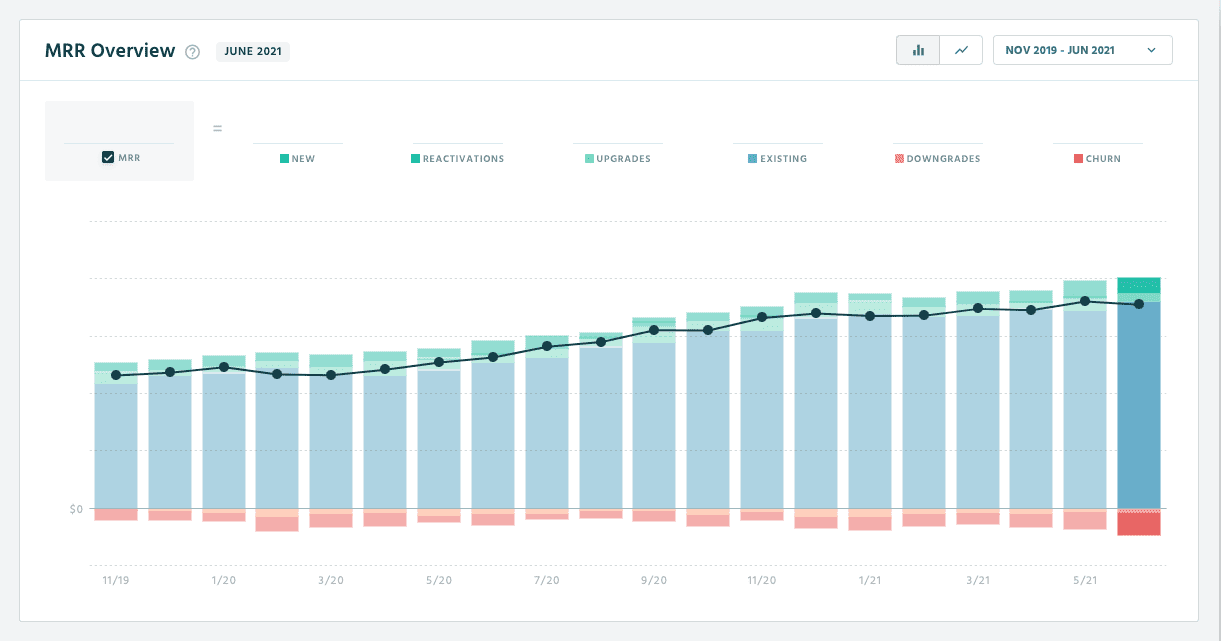This screenshot has width=1221, height=641.
Task: Switch to bar chart view
Action: click(x=918, y=50)
